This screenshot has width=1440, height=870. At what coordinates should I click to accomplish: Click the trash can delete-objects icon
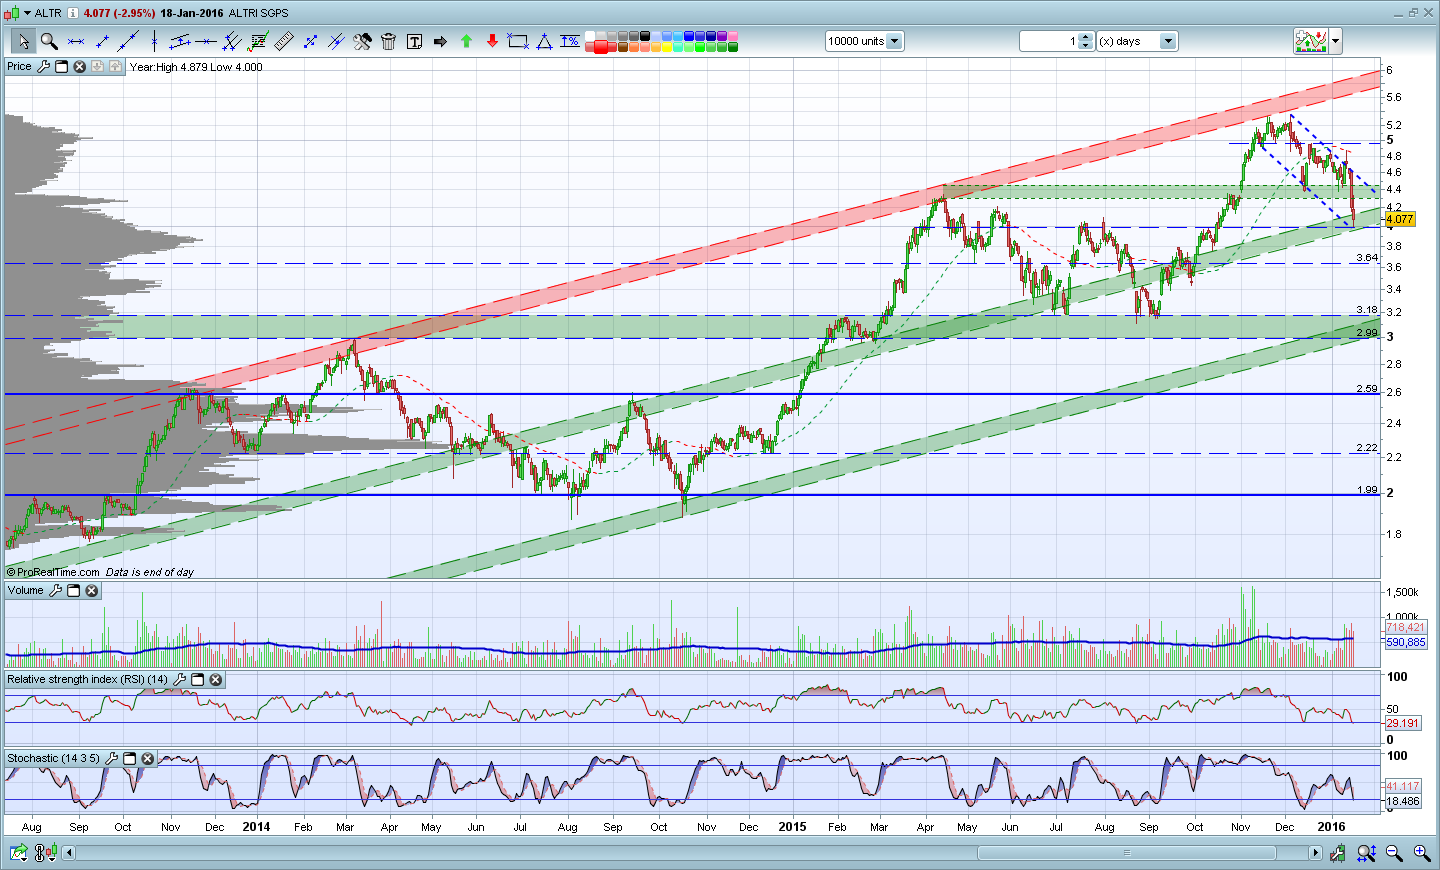click(x=388, y=41)
